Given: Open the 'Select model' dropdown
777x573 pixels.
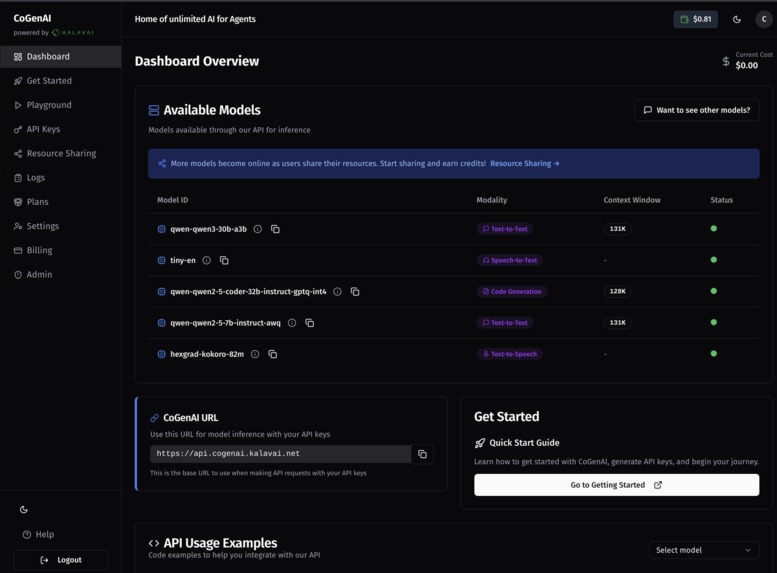Looking at the screenshot, I should click(x=704, y=550).
